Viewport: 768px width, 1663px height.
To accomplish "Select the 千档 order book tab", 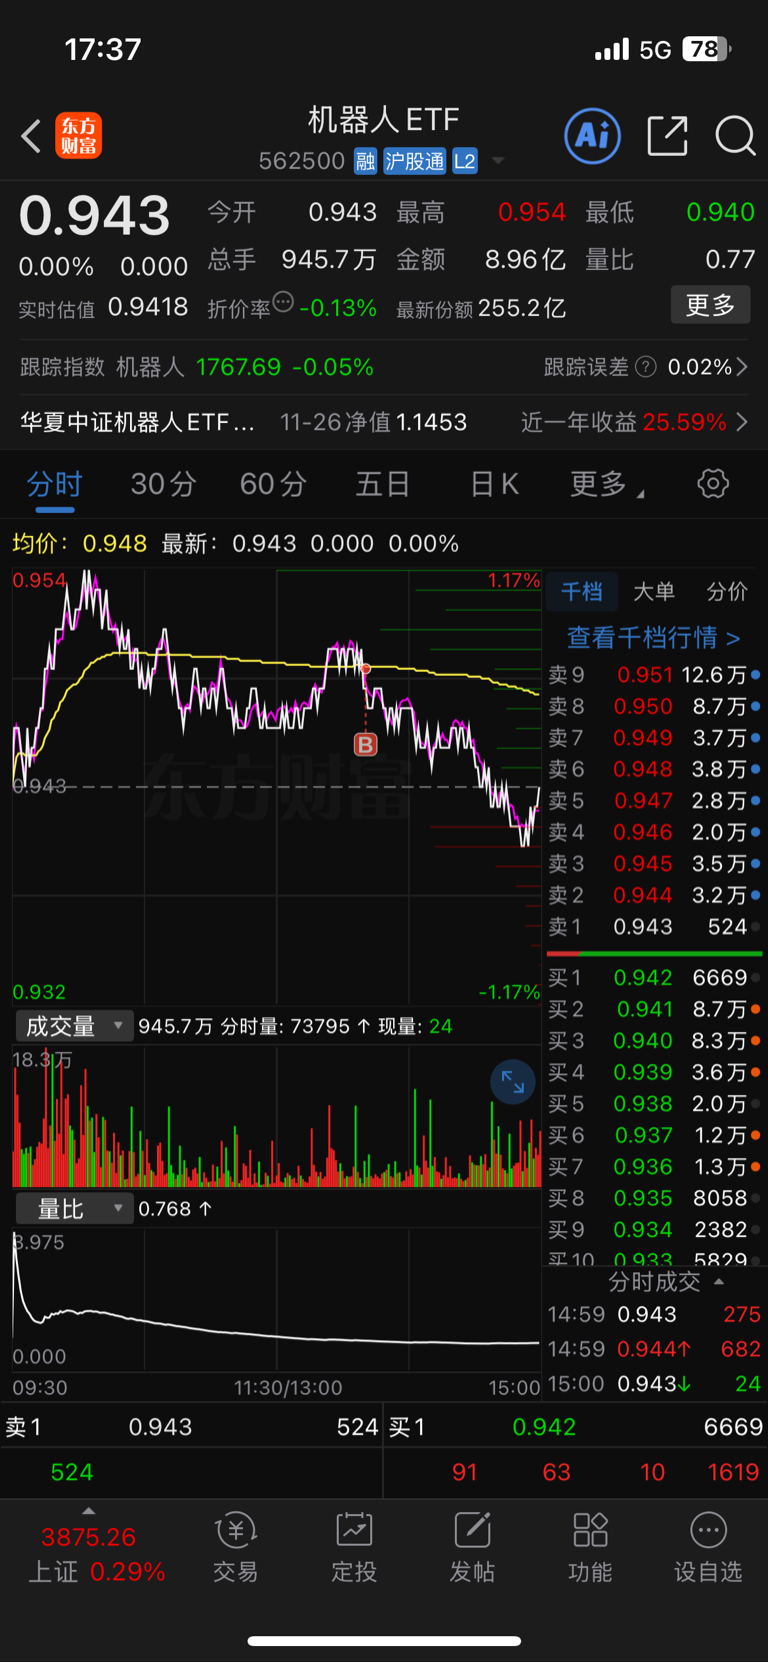I will [x=582, y=592].
